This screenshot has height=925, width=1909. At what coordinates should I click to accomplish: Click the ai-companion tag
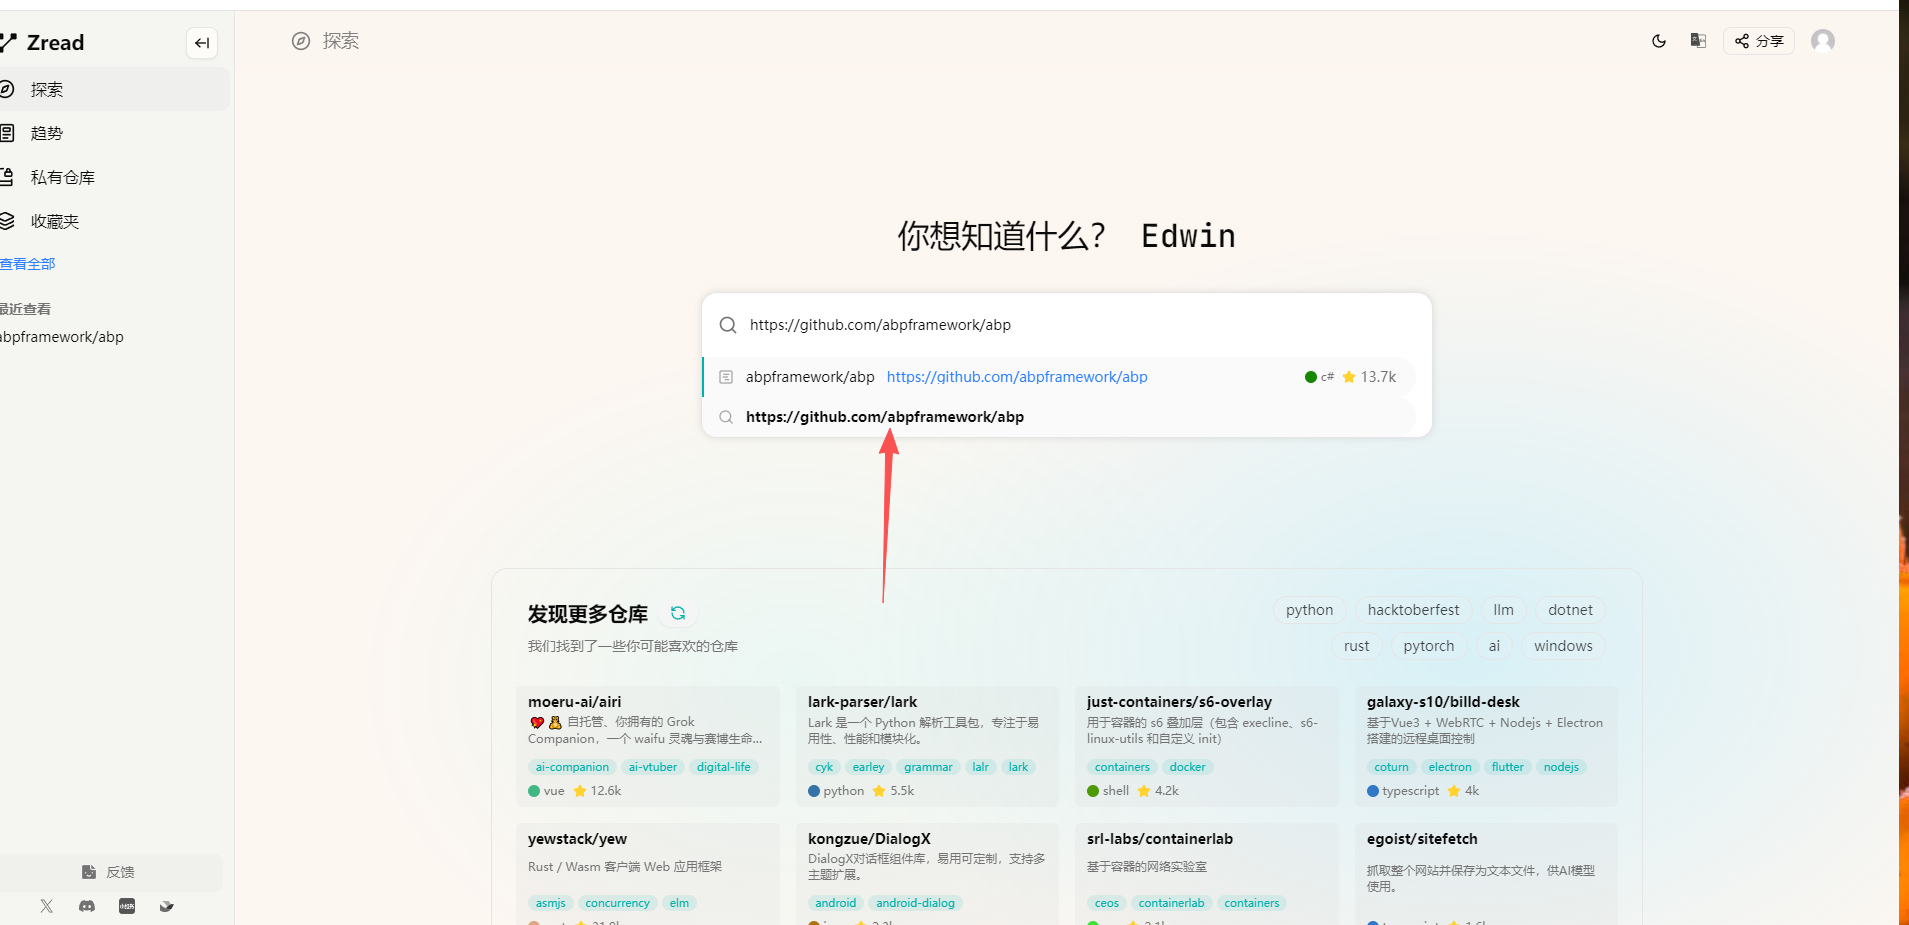[572, 767]
